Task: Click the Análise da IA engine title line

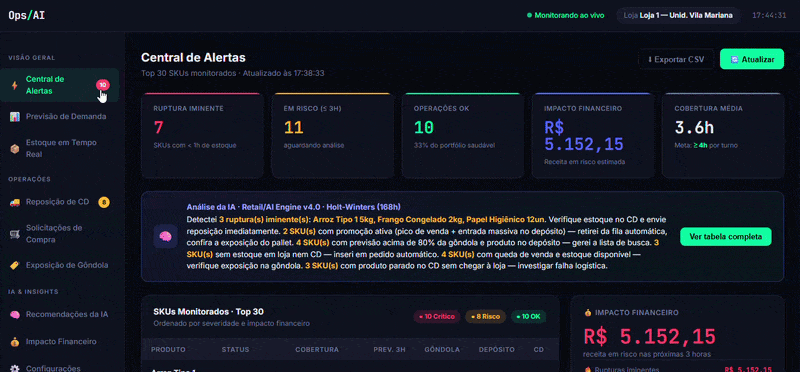Action: point(293,207)
